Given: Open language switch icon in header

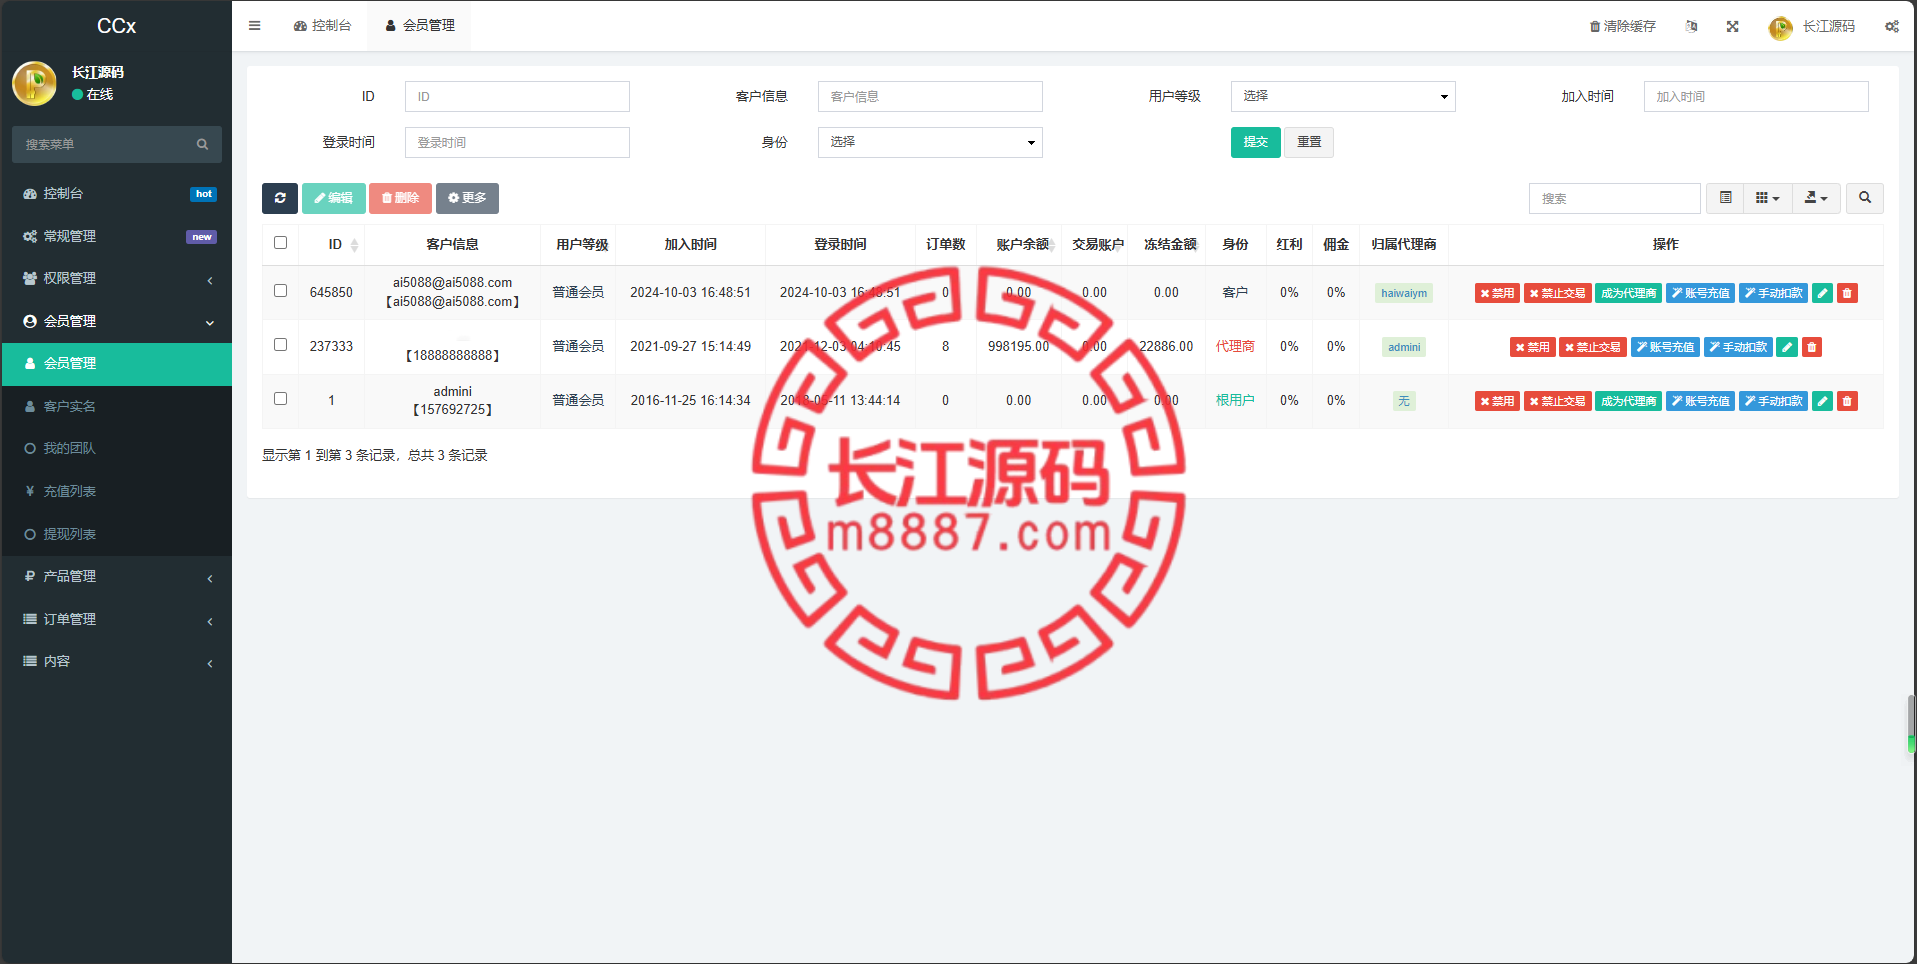Looking at the screenshot, I should 1691,26.
